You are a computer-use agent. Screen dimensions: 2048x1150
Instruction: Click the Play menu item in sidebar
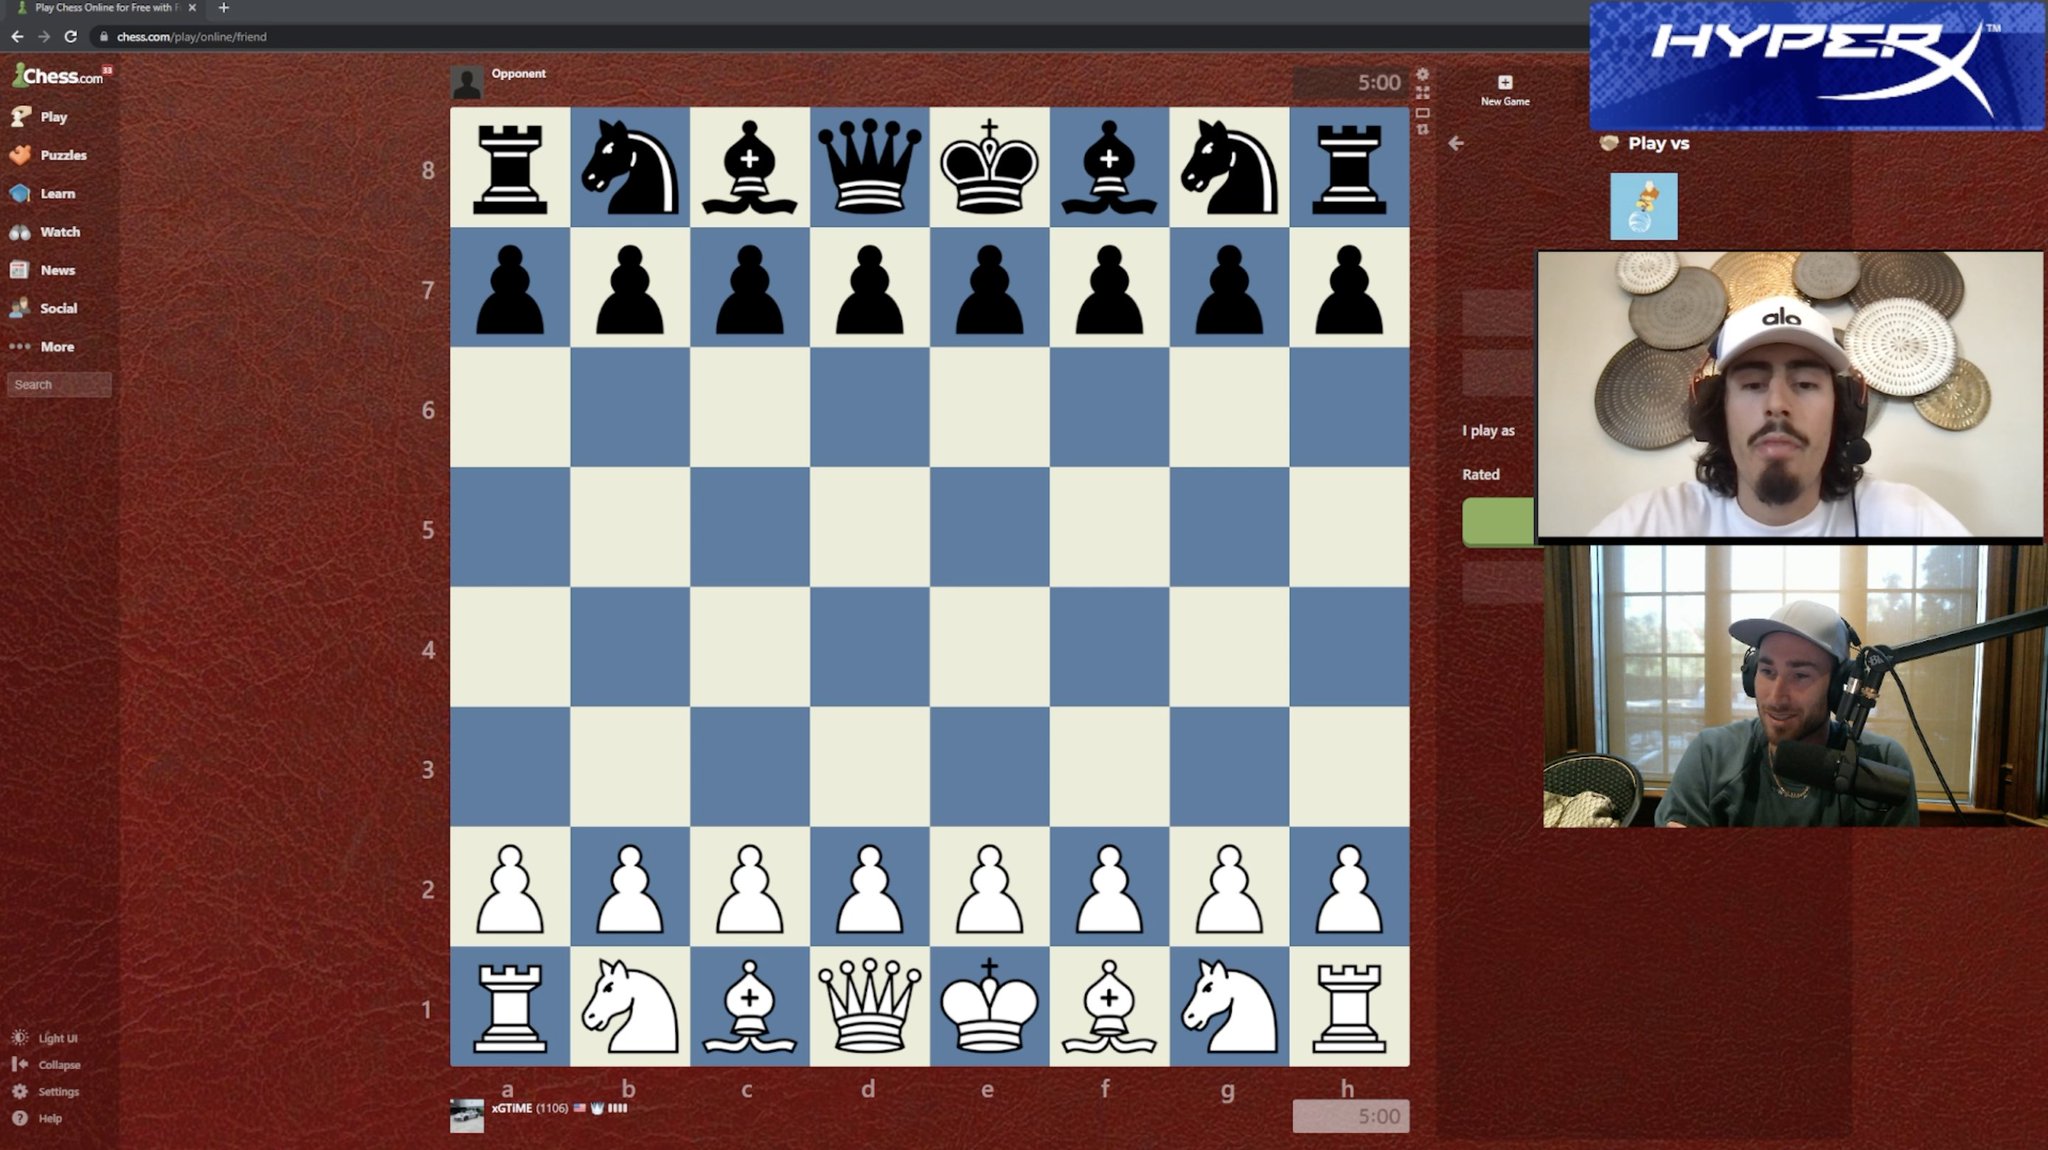(53, 117)
